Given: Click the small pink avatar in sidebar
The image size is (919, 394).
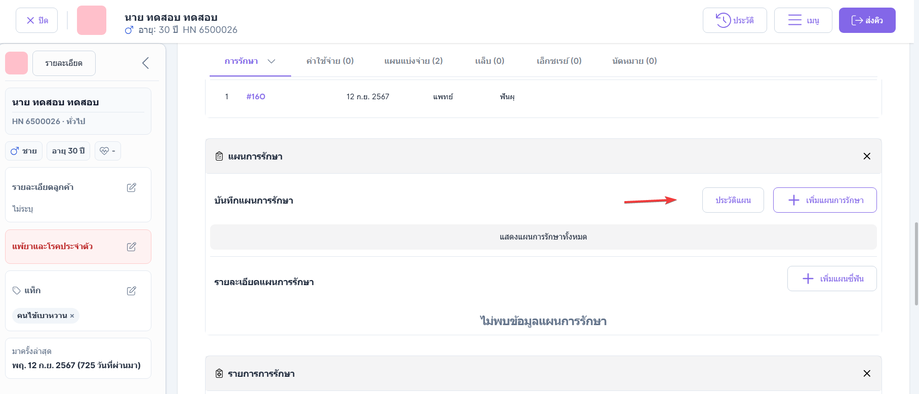Looking at the screenshot, I should click(x=16, y=63).
